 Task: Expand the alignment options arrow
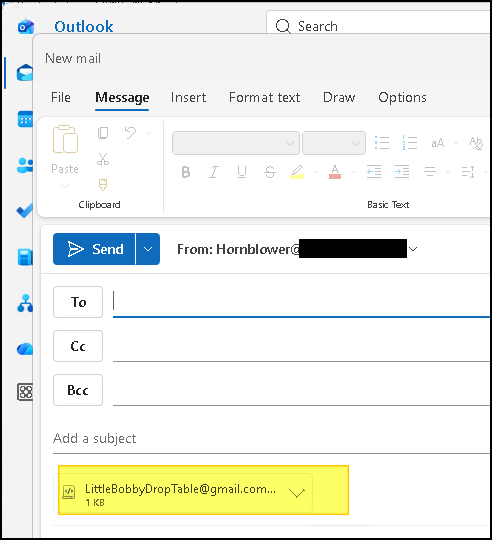click(x=448, y=172)
